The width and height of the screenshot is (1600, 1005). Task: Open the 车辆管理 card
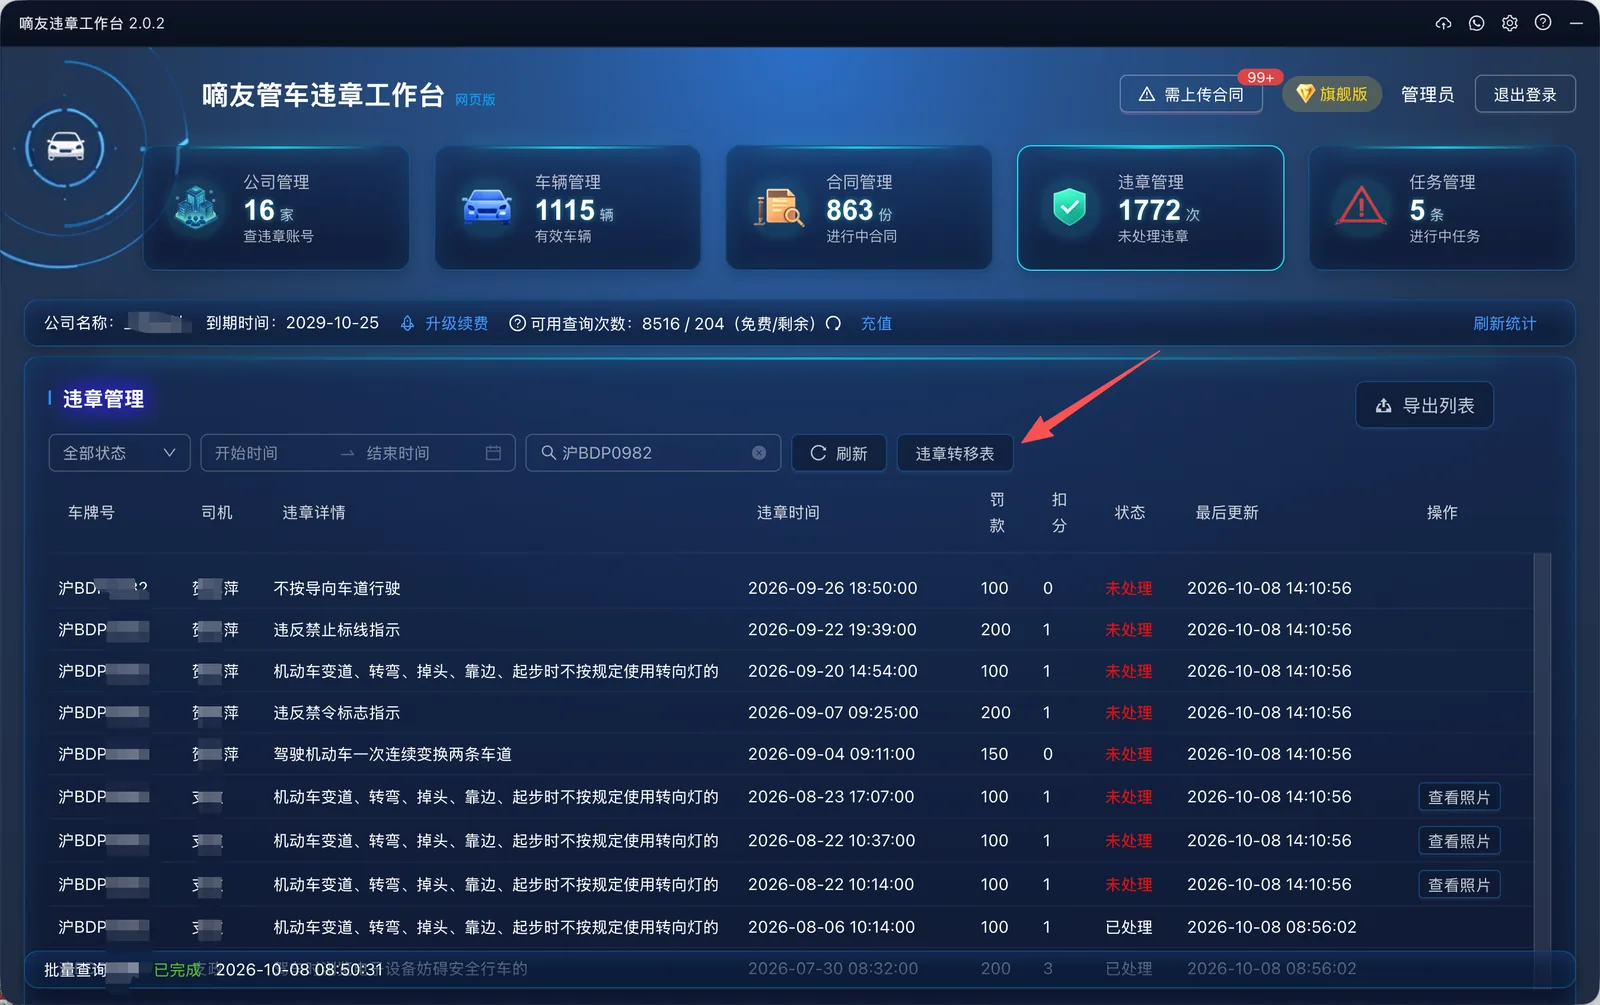[x=567, y=208]
